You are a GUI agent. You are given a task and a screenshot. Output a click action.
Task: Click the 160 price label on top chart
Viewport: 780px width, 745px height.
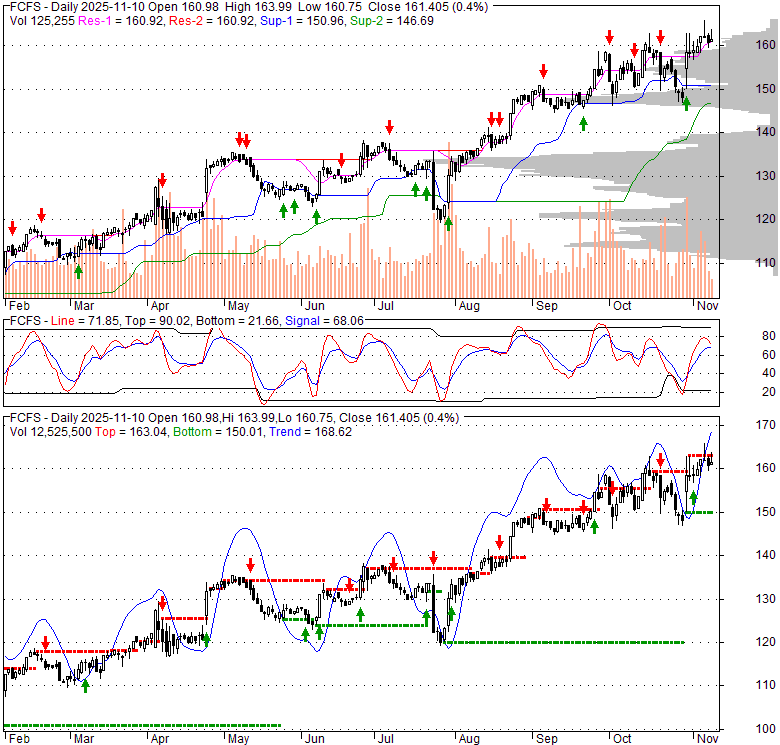click(765, 45)
